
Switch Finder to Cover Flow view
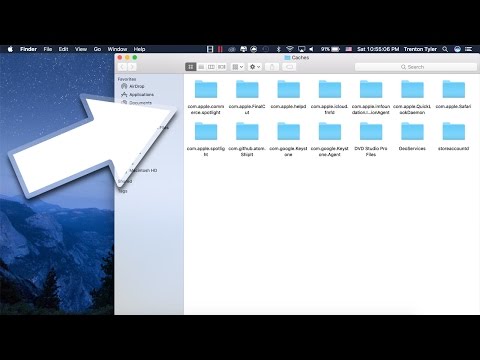pos(222,67)
